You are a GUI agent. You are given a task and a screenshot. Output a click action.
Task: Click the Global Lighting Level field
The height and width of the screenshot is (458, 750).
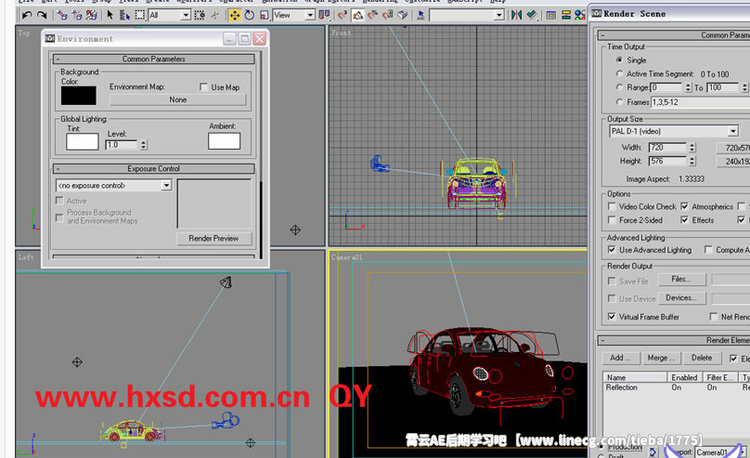[121, 145]
